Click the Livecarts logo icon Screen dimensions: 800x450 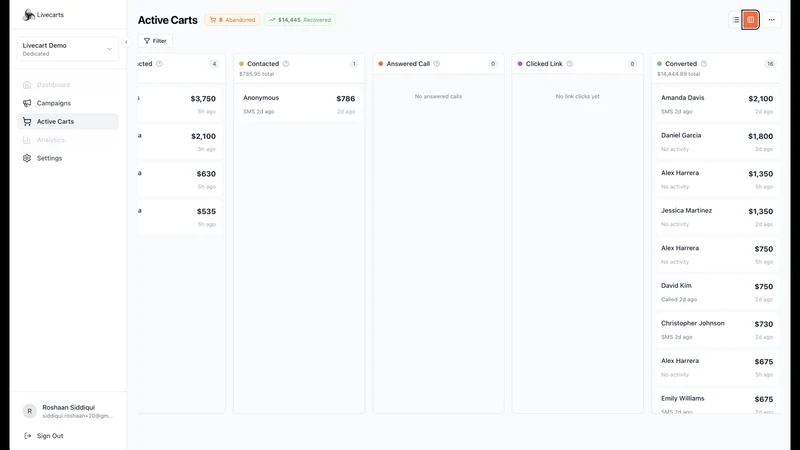tap(29, 15)
